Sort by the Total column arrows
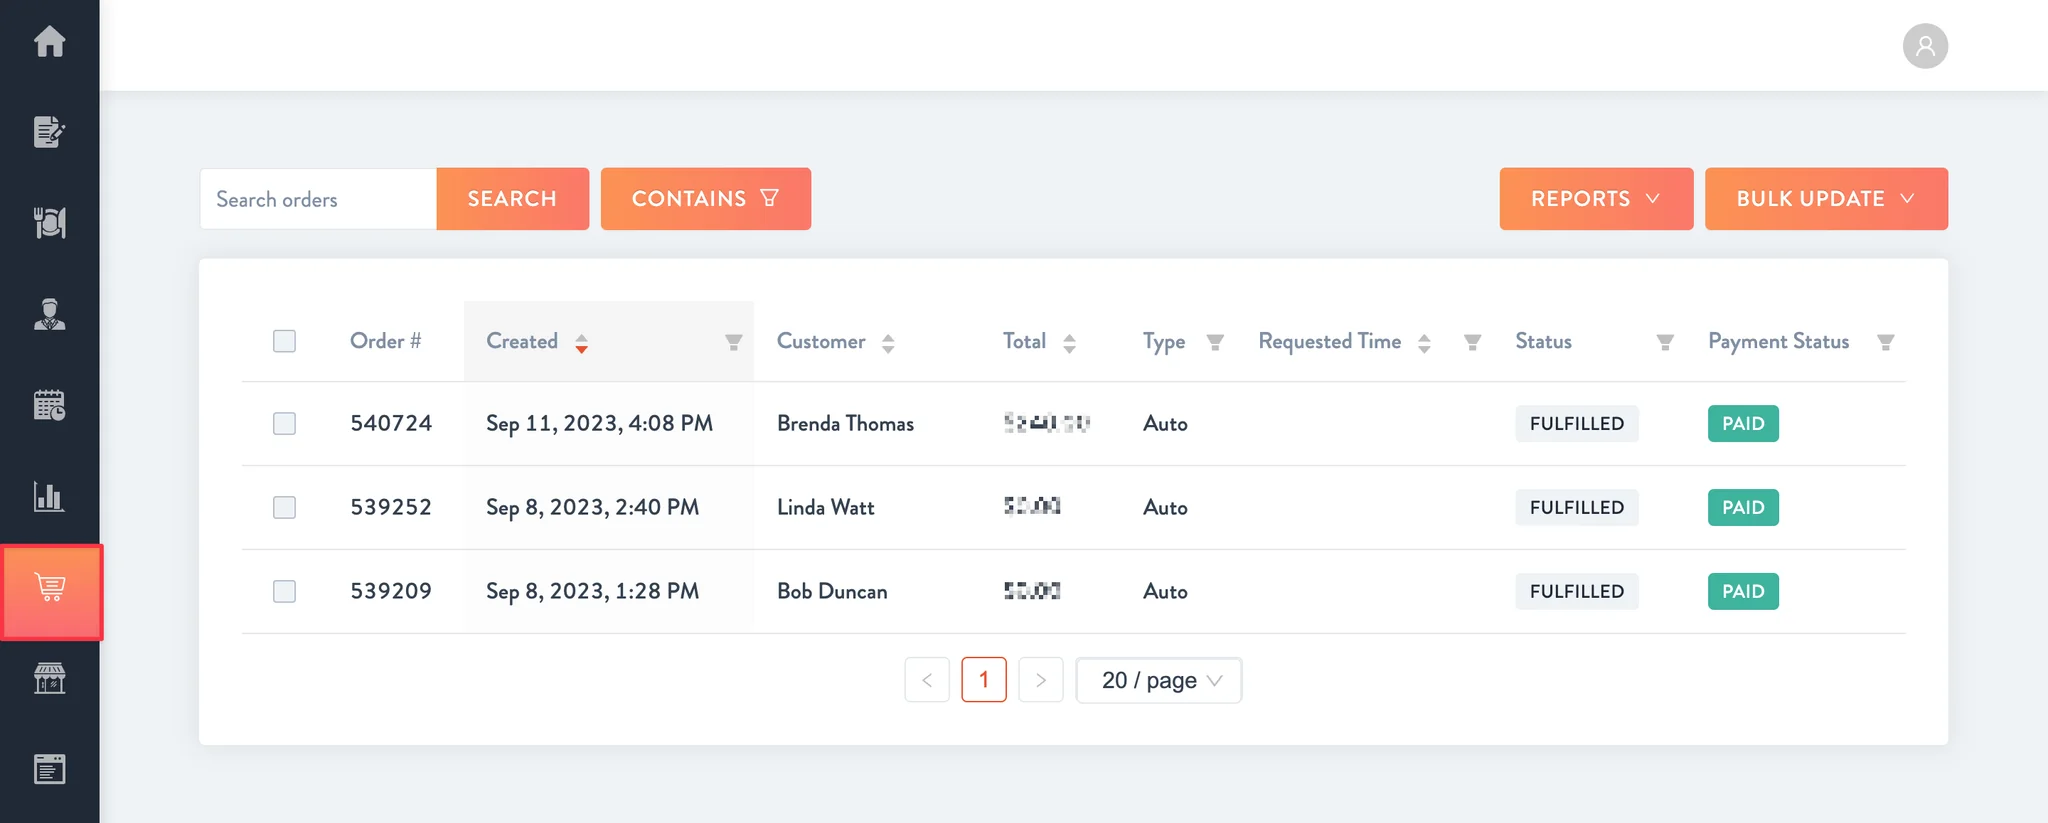 coord(1069,343)
